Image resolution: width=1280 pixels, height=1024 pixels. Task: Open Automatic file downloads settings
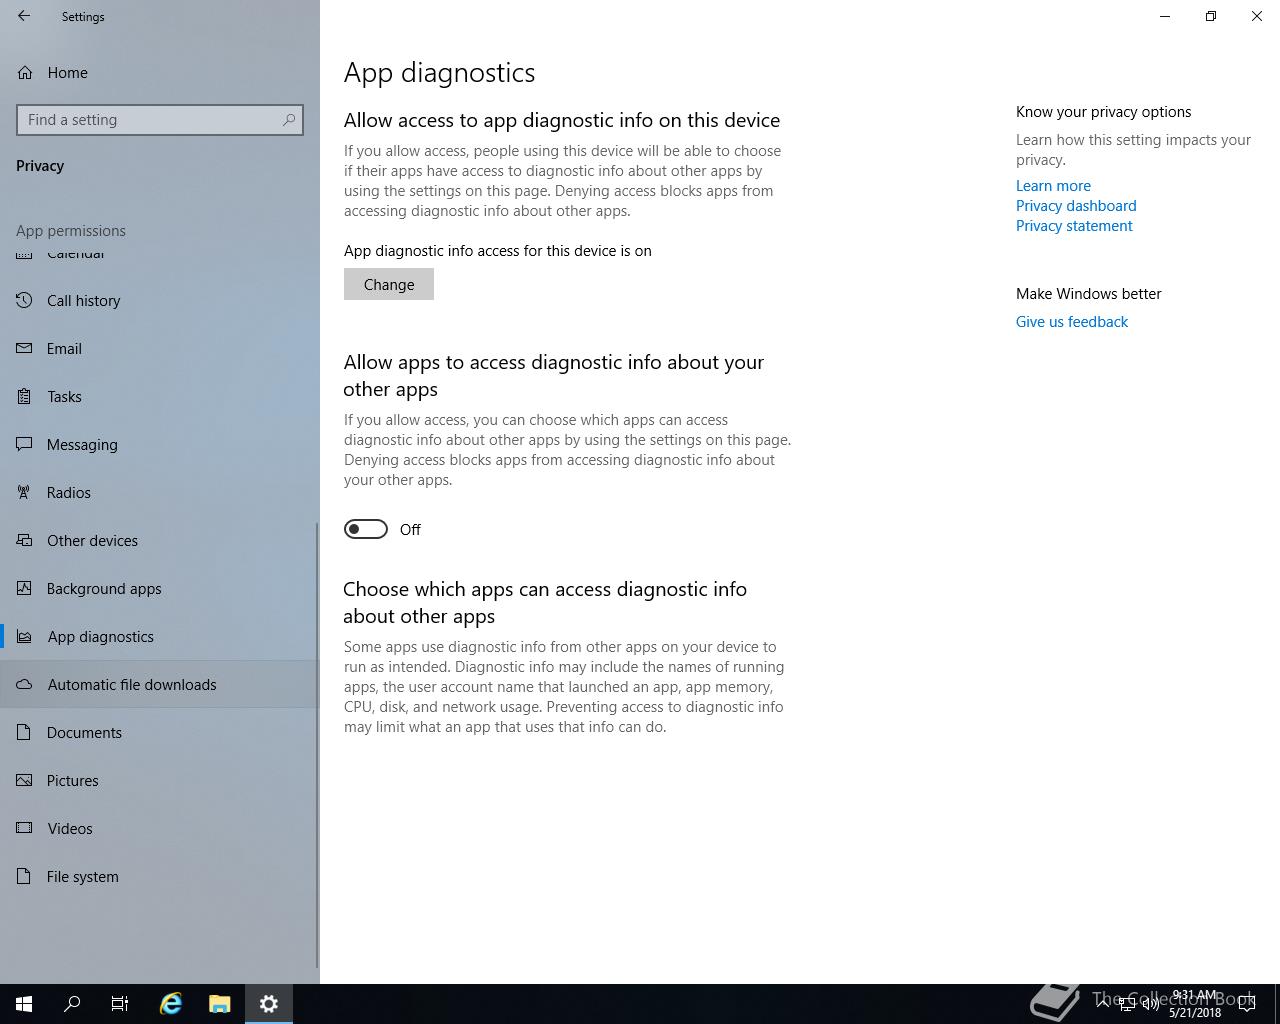click(160, 684)
